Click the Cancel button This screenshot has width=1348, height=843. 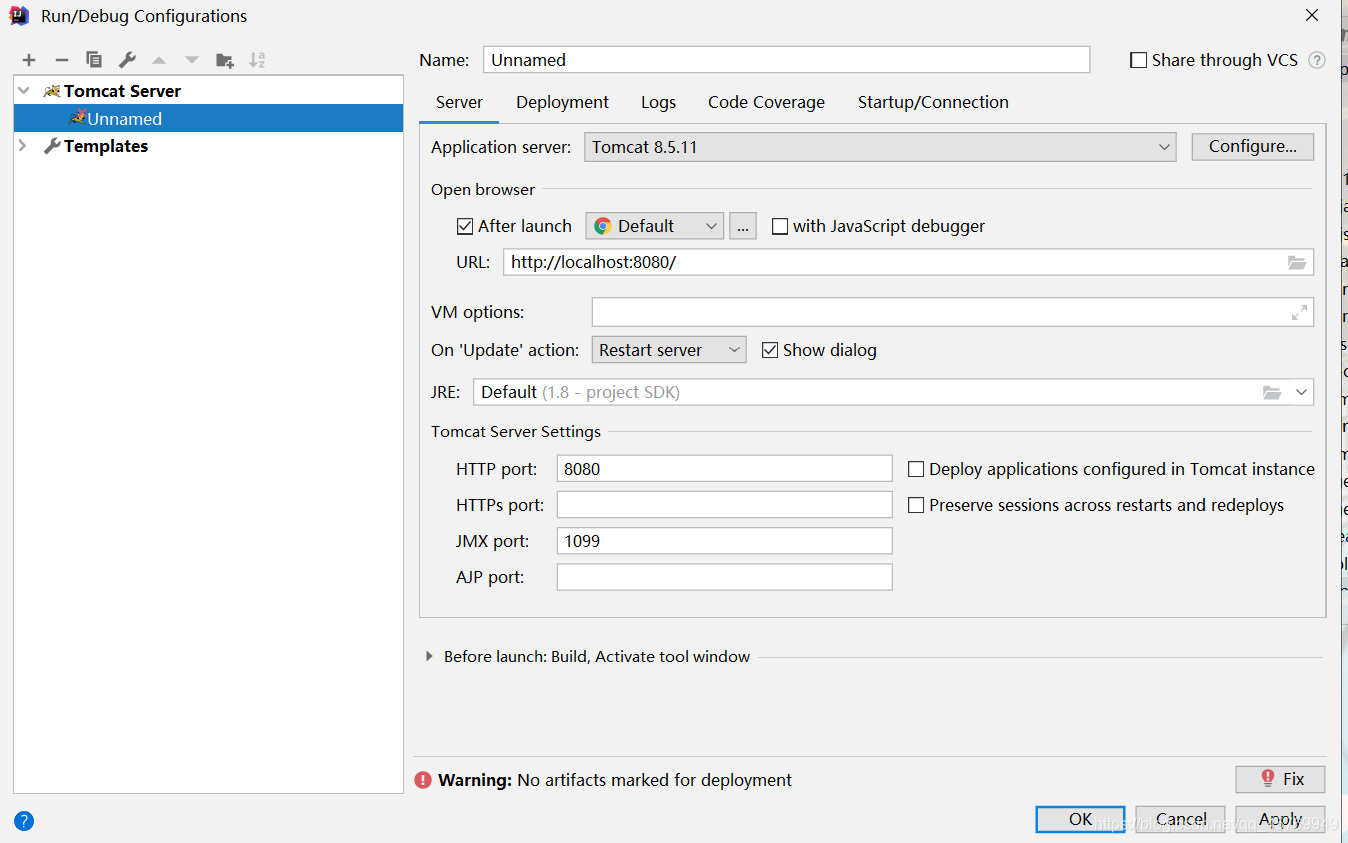click(x=1180, y=819)
